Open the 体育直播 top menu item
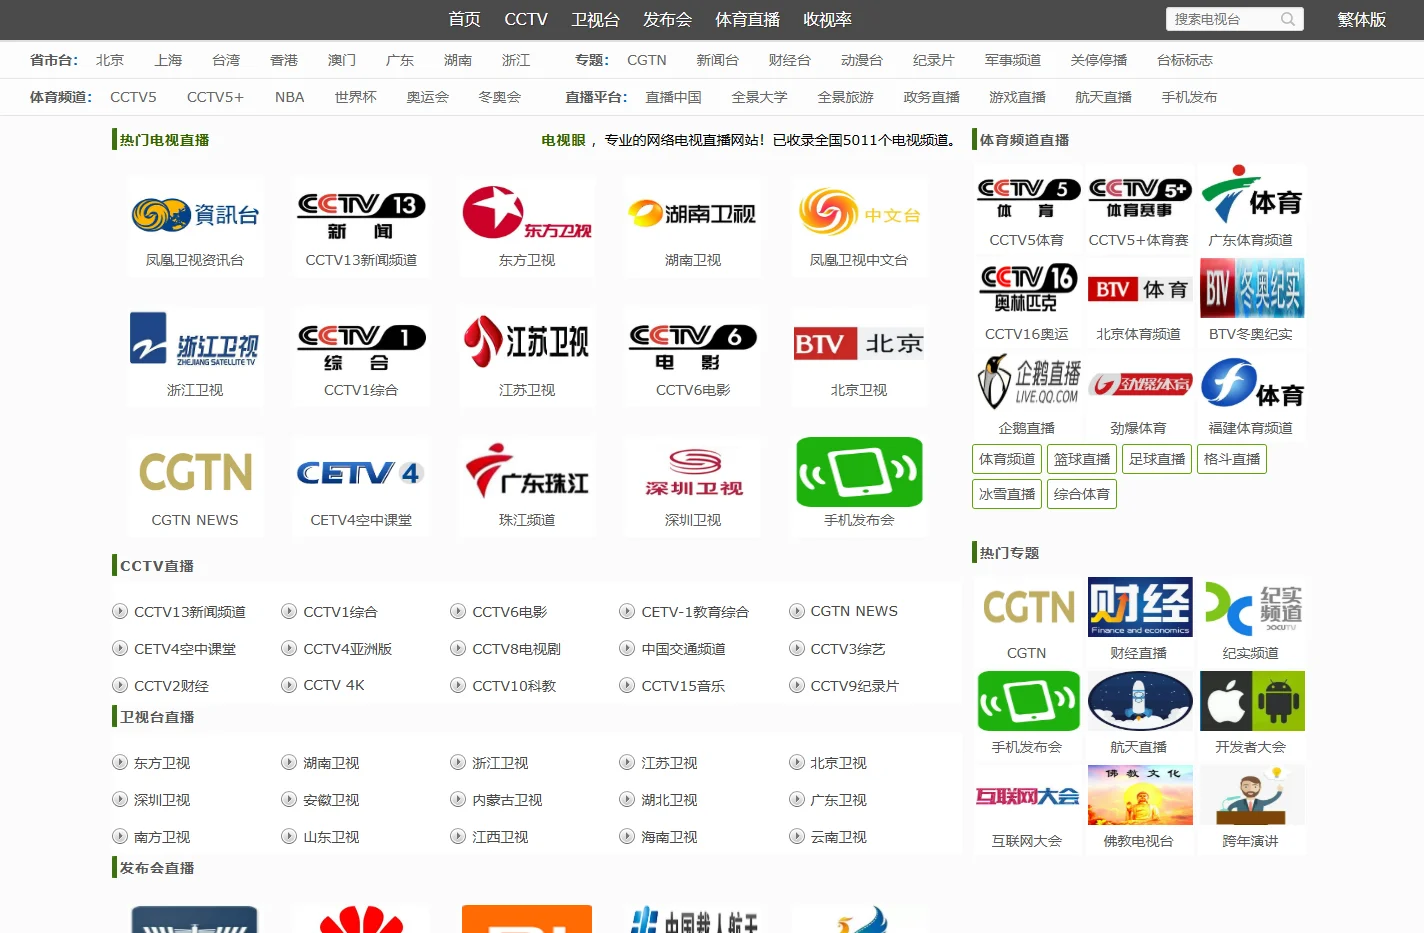The width and height of the screenshot is (1424, 933). (747, 19)
